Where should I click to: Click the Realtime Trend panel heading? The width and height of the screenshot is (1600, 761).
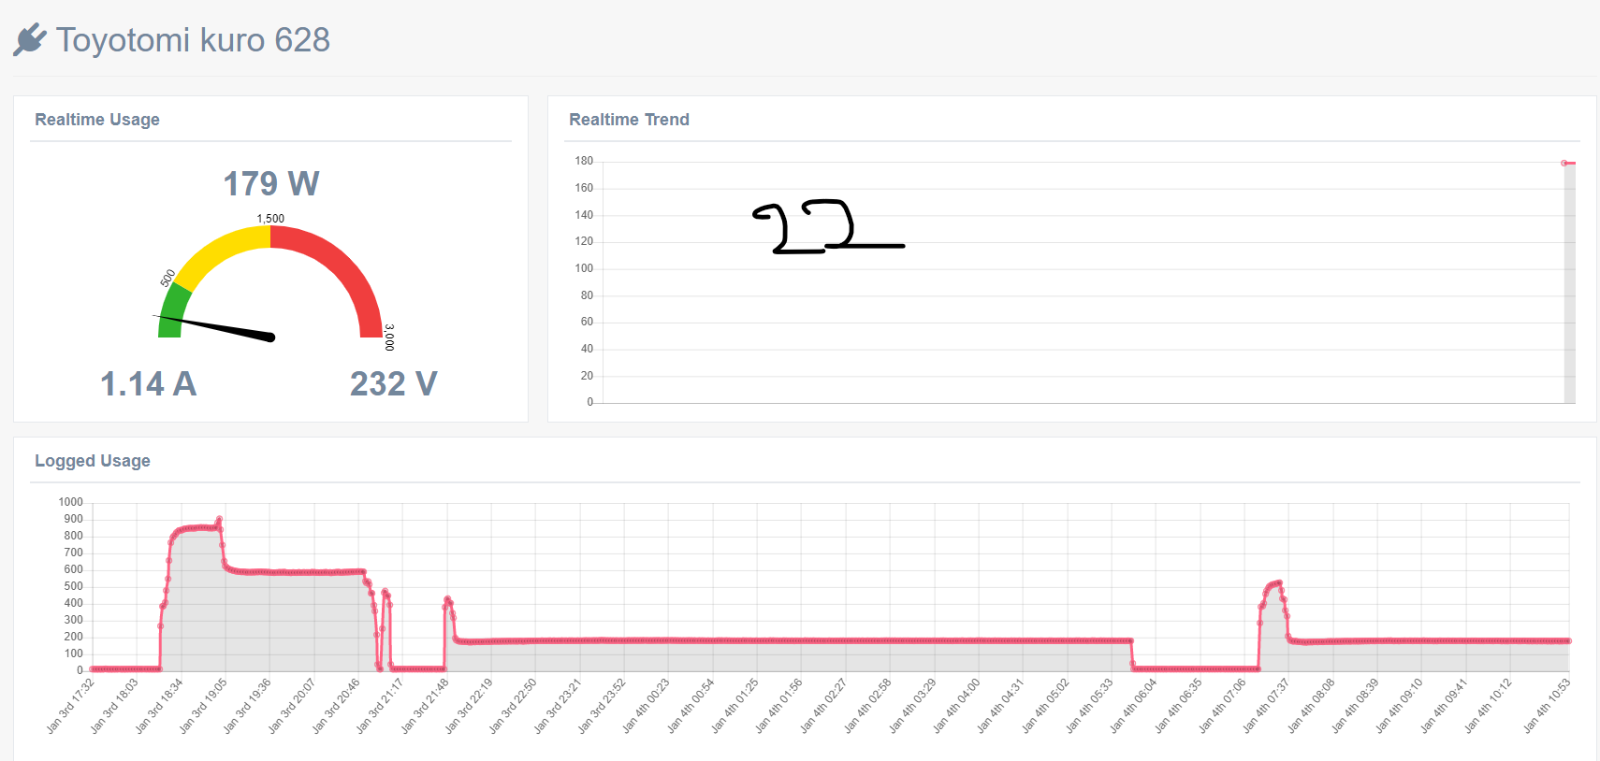629,119
